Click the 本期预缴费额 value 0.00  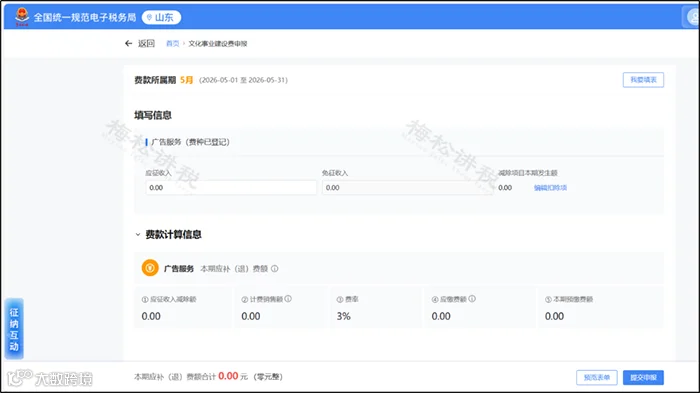click(x=554, y=316)
